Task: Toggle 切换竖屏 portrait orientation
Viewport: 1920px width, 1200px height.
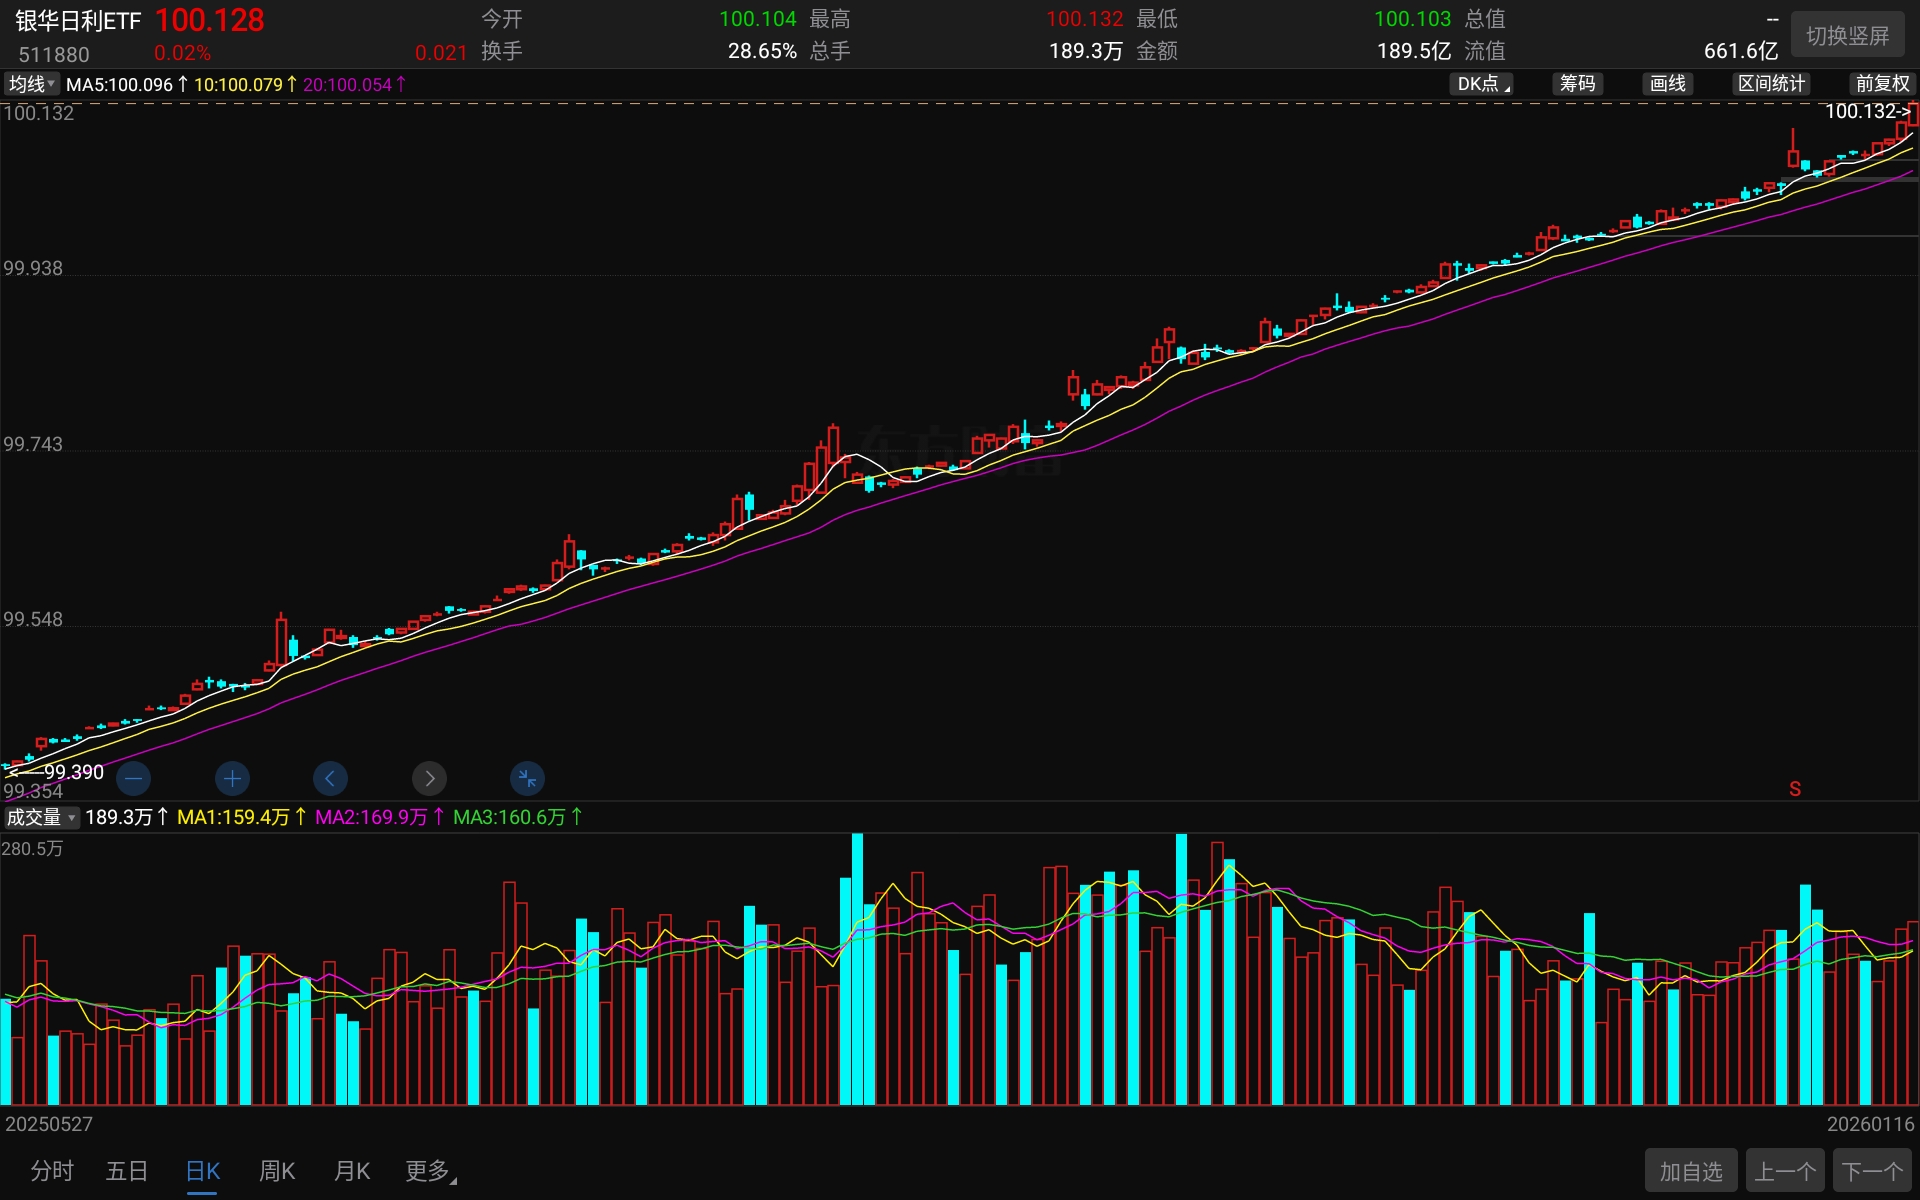Action: (x=1847, y=36)
